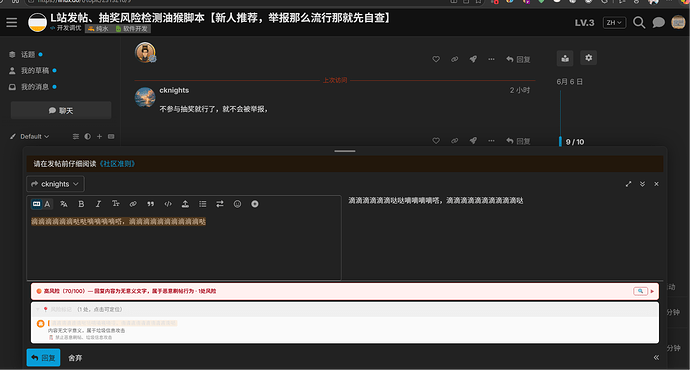The width and height of the screenshot is (690, 370).
Task: Reply to cknights' post
Action: 518,141
